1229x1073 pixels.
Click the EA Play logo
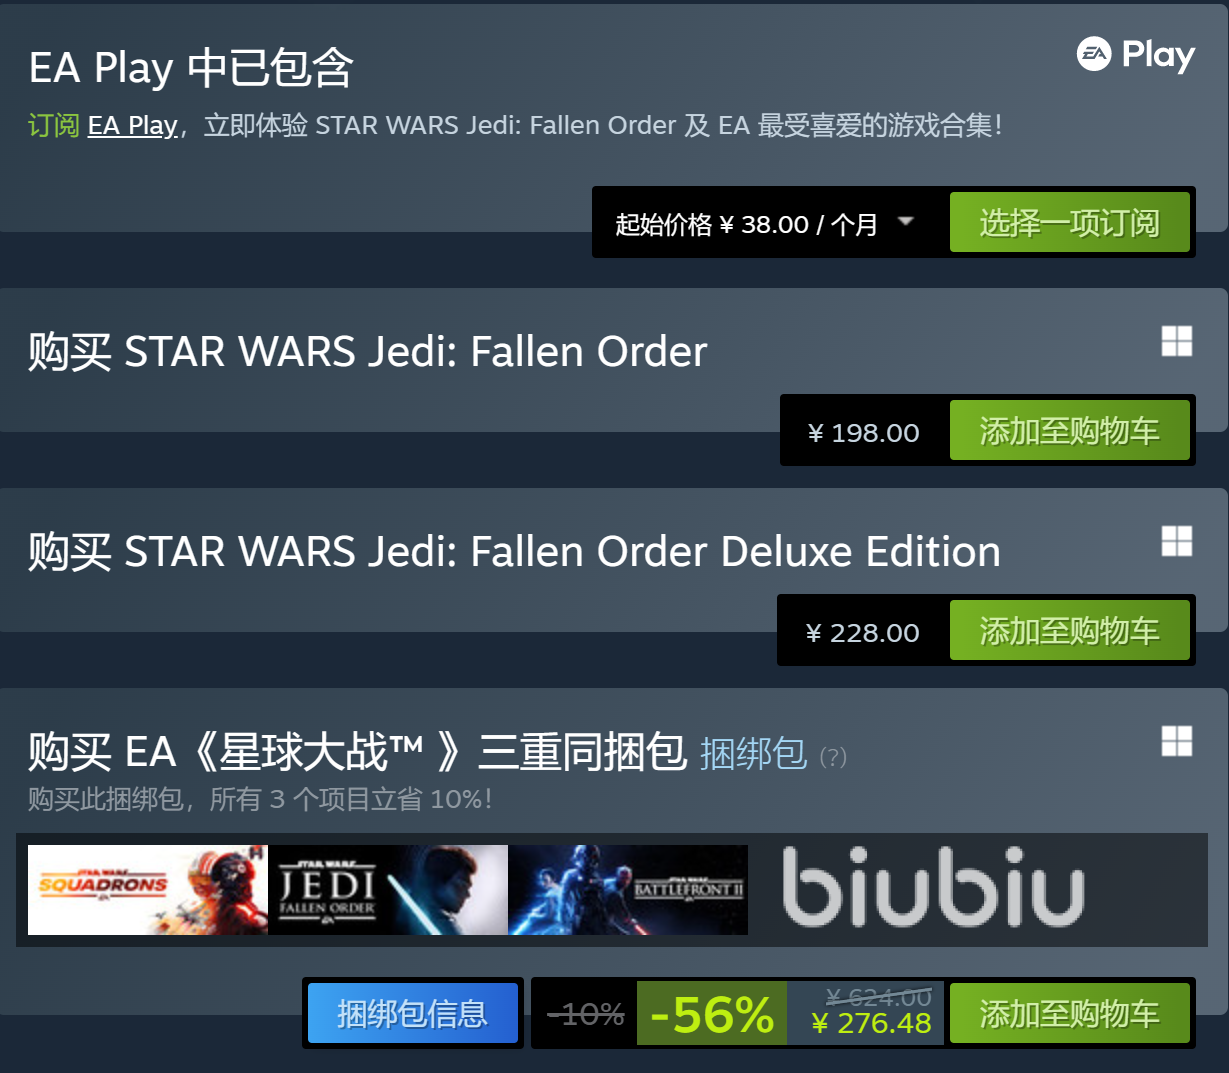(1135, 55)
